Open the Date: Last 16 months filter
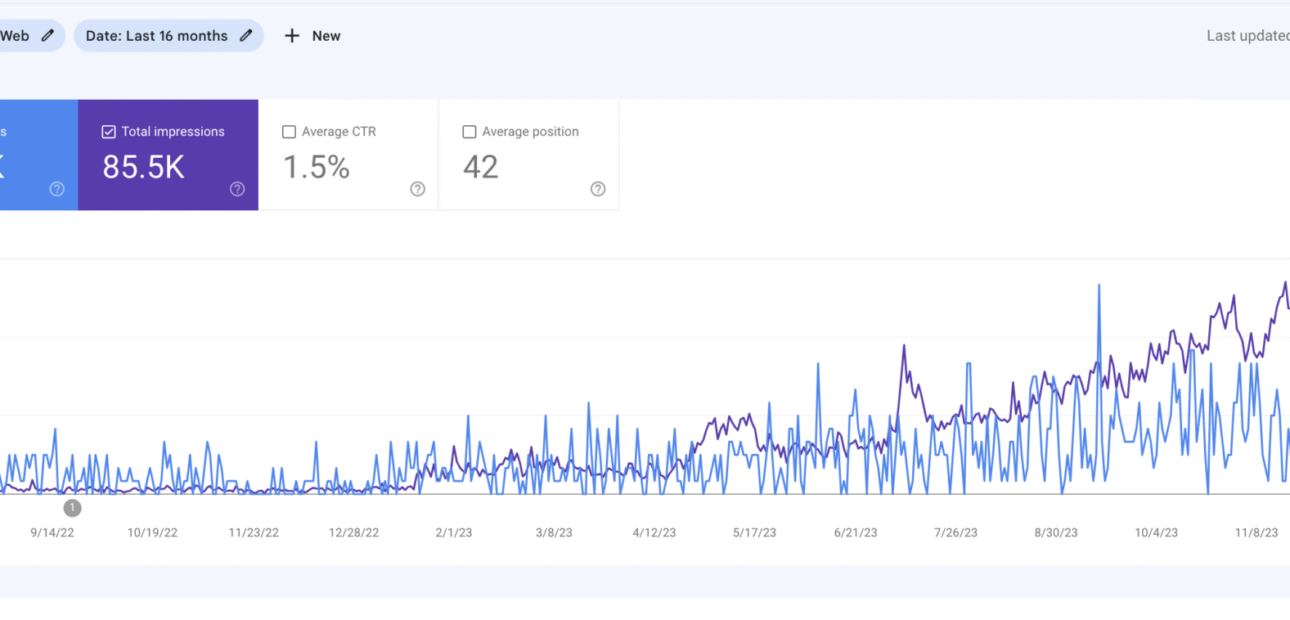1290x620 pixels. 156,36
